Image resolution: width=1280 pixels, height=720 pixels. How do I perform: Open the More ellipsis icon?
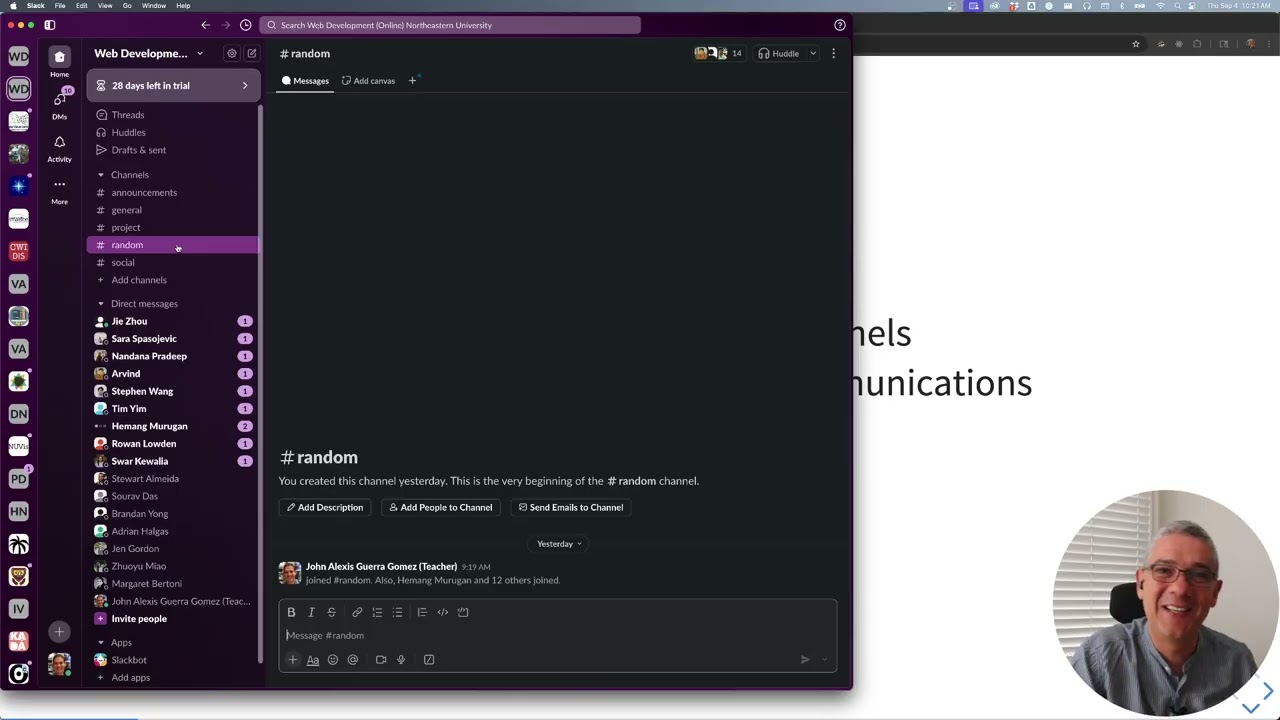click(59, 184)
